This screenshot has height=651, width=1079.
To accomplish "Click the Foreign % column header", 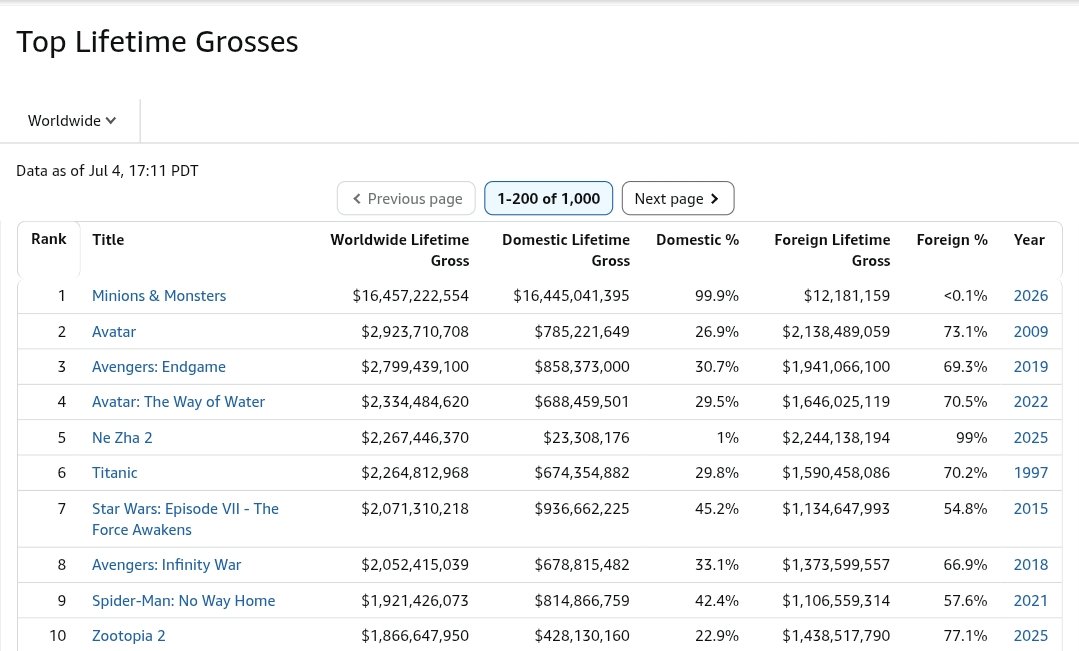I will point(952,239).
